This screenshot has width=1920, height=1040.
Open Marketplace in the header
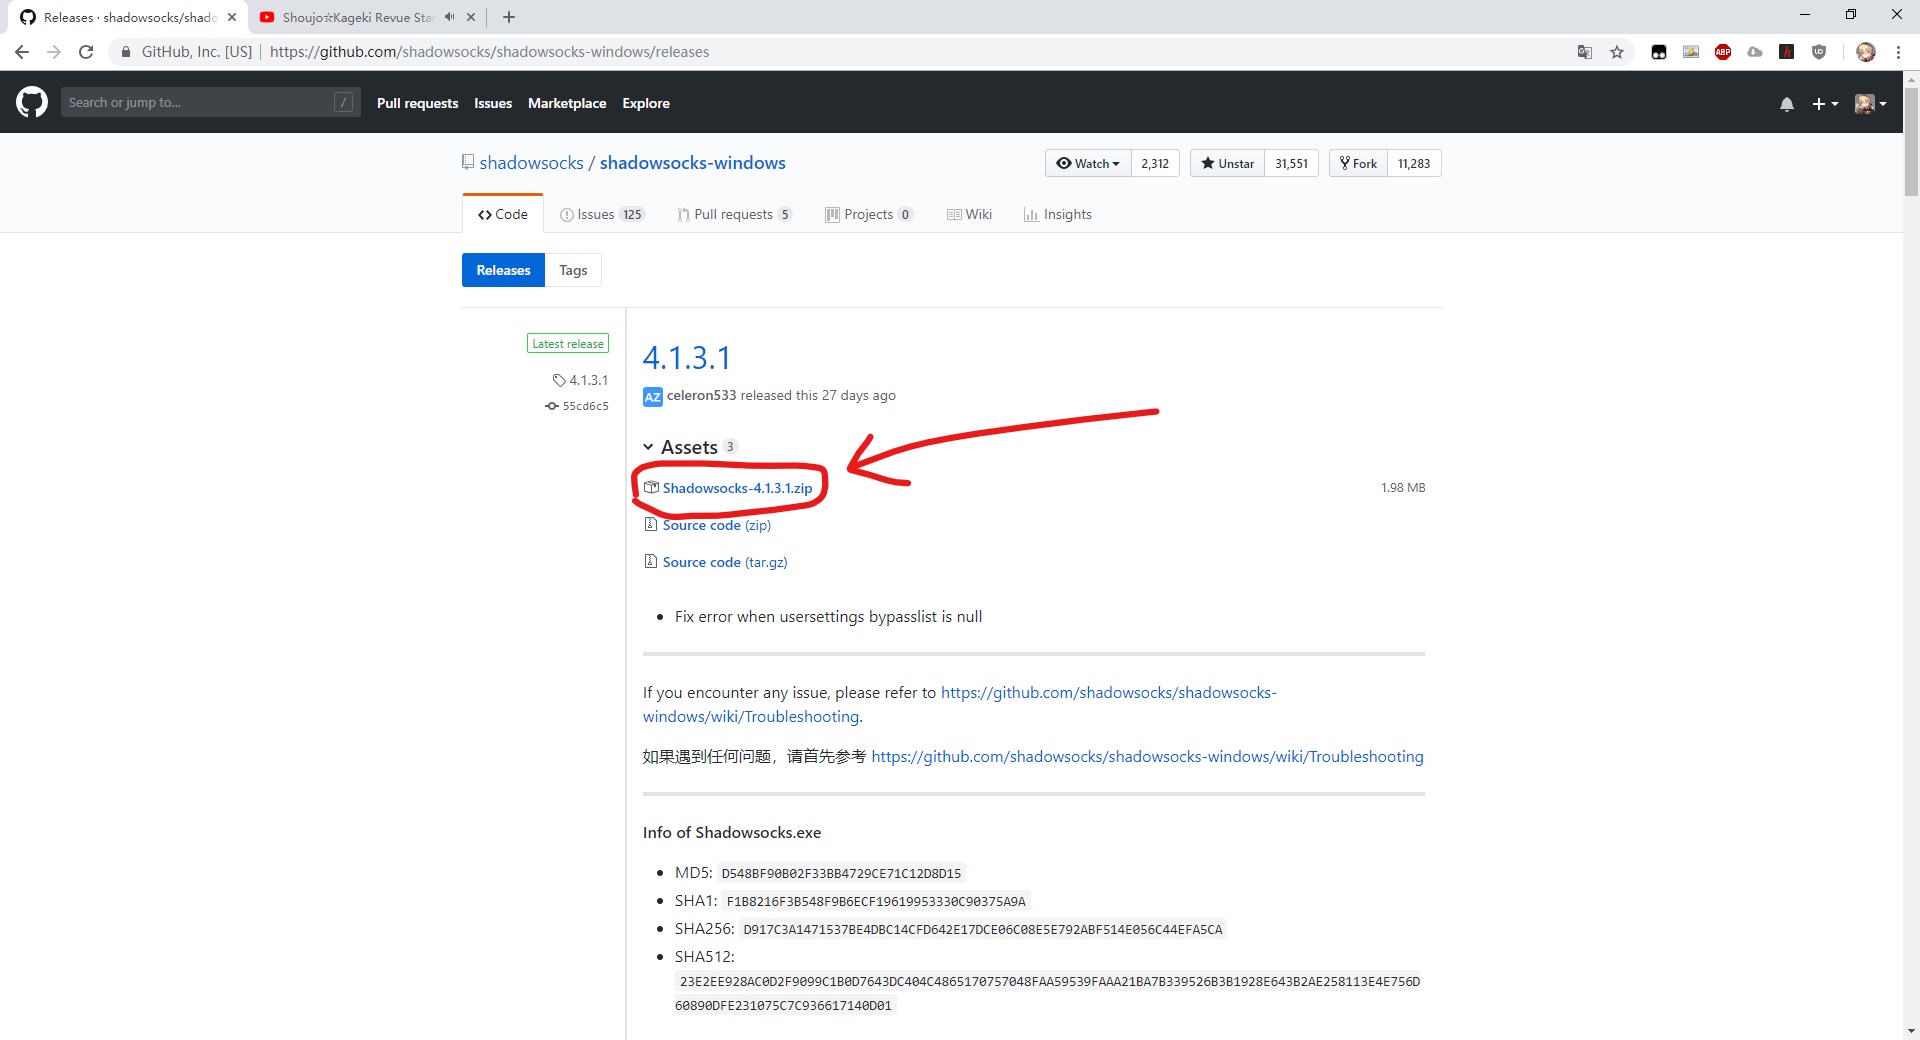[567, 103]
